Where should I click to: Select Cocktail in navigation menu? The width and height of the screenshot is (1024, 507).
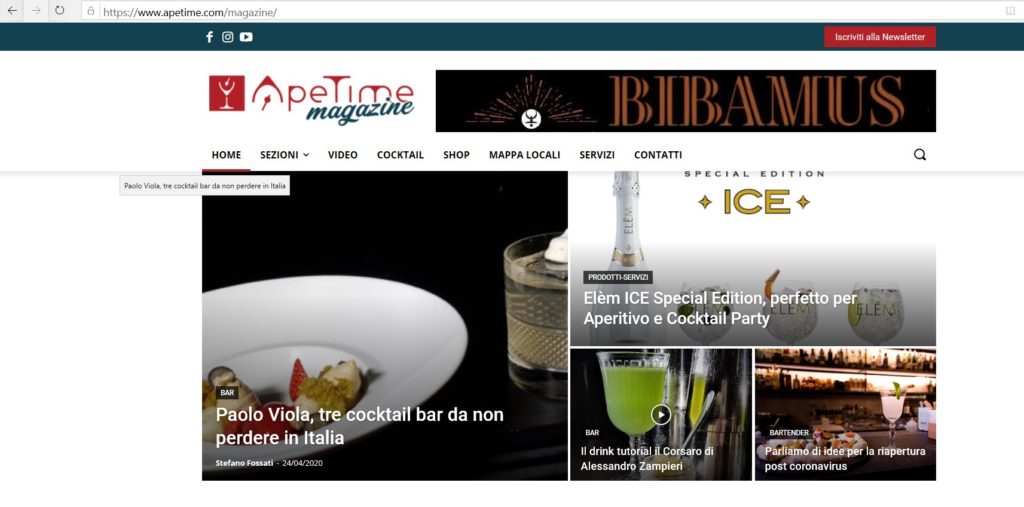coord(400,155)
